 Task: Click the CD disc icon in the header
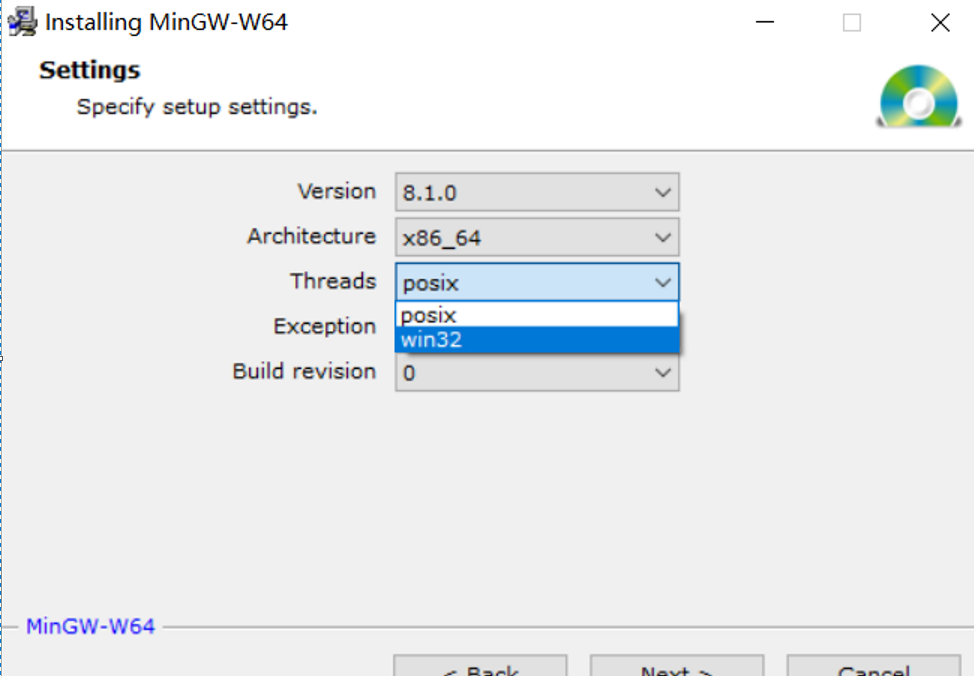coord(918,97)
